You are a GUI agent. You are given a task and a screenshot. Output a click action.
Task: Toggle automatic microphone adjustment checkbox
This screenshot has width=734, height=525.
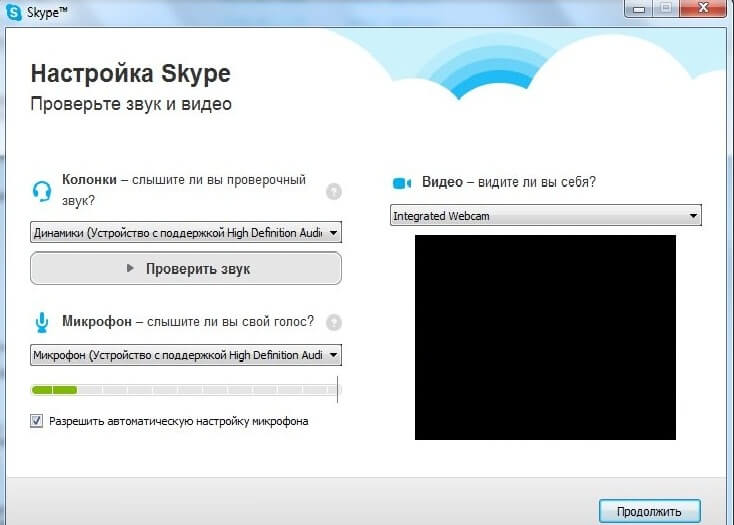click(37, 422)
